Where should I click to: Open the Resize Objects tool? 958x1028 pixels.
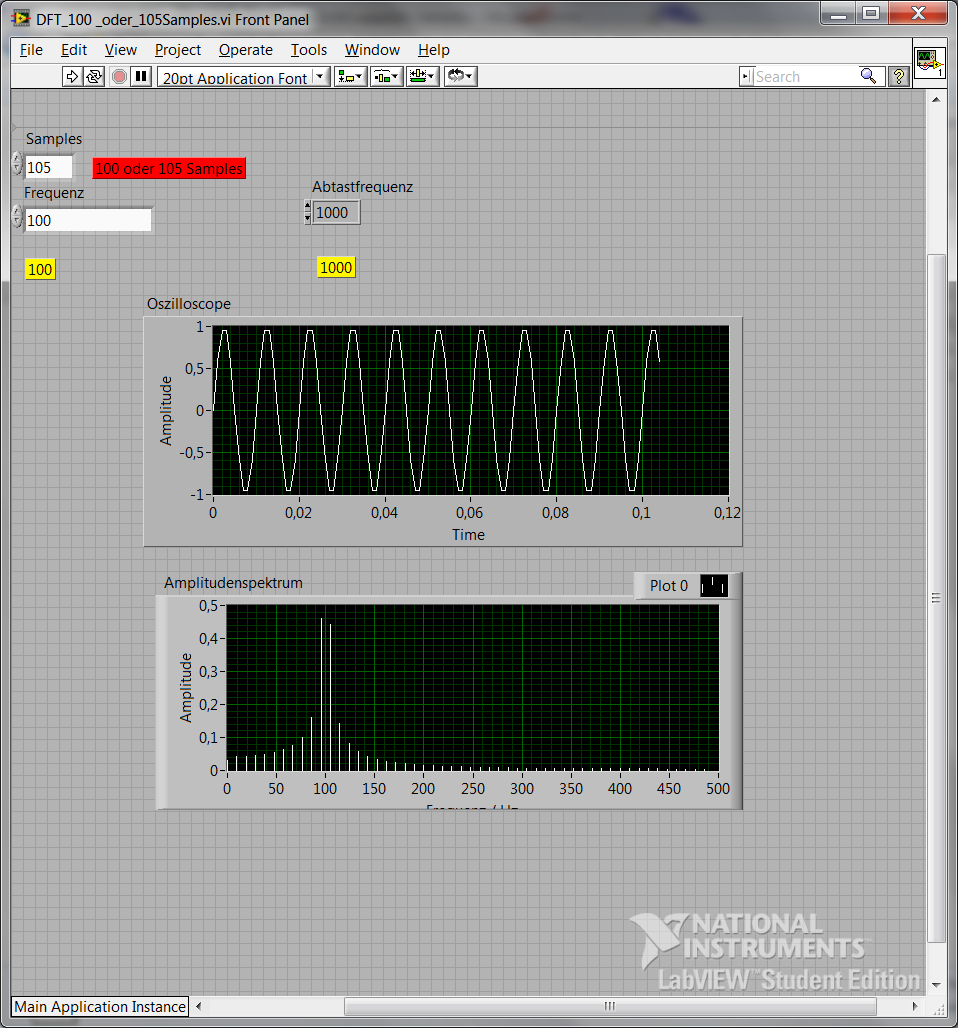pyautogui.click(x=422, y=76)
